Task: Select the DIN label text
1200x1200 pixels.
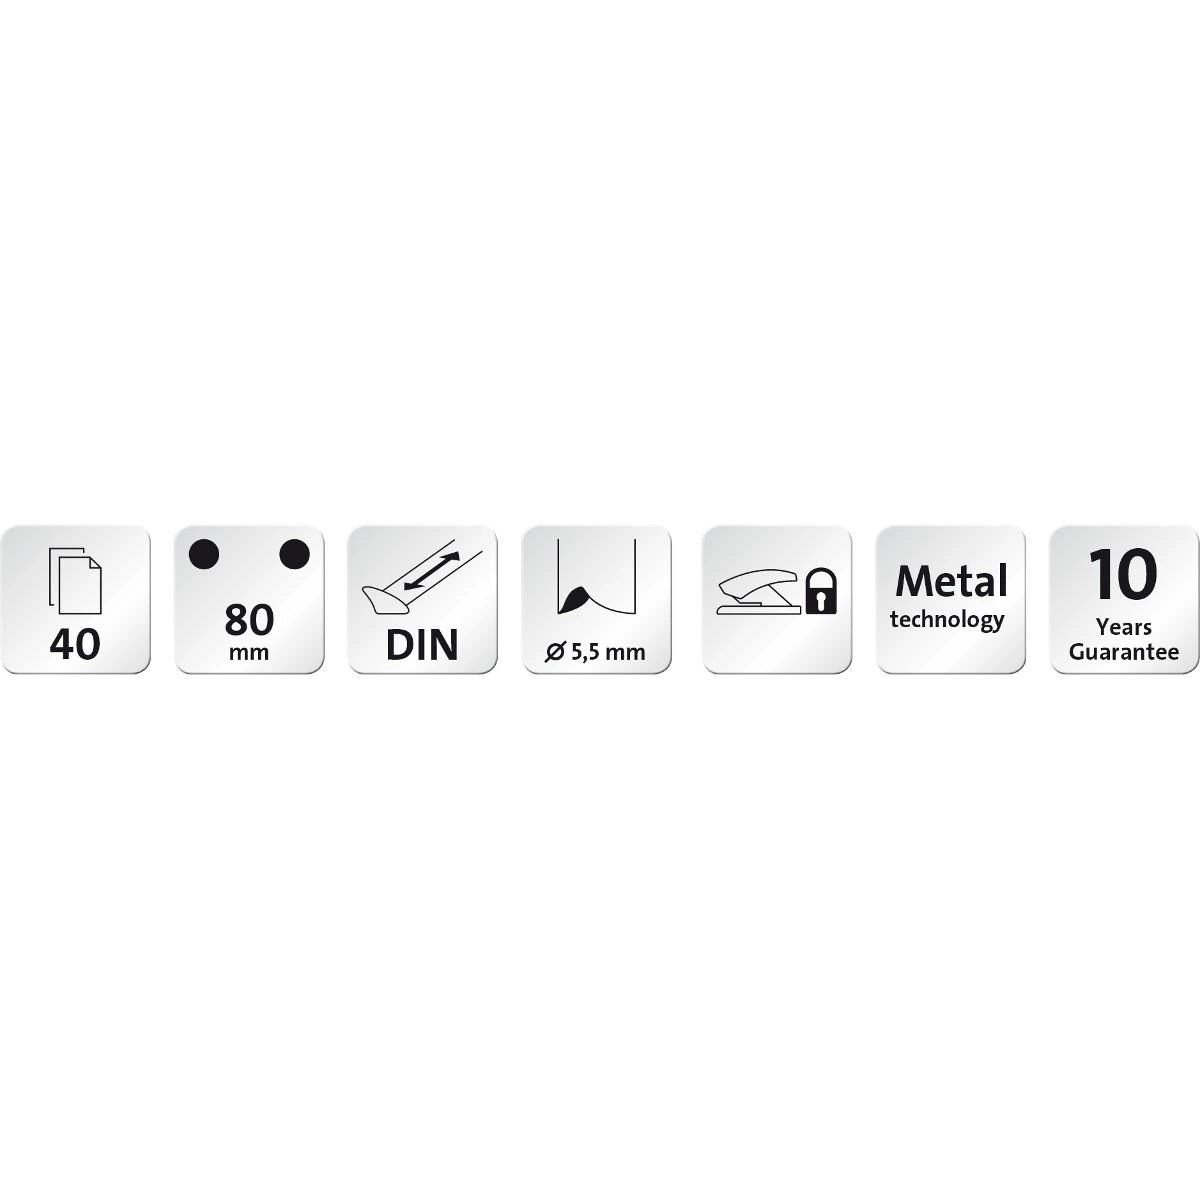Action: tap(422, 646)
